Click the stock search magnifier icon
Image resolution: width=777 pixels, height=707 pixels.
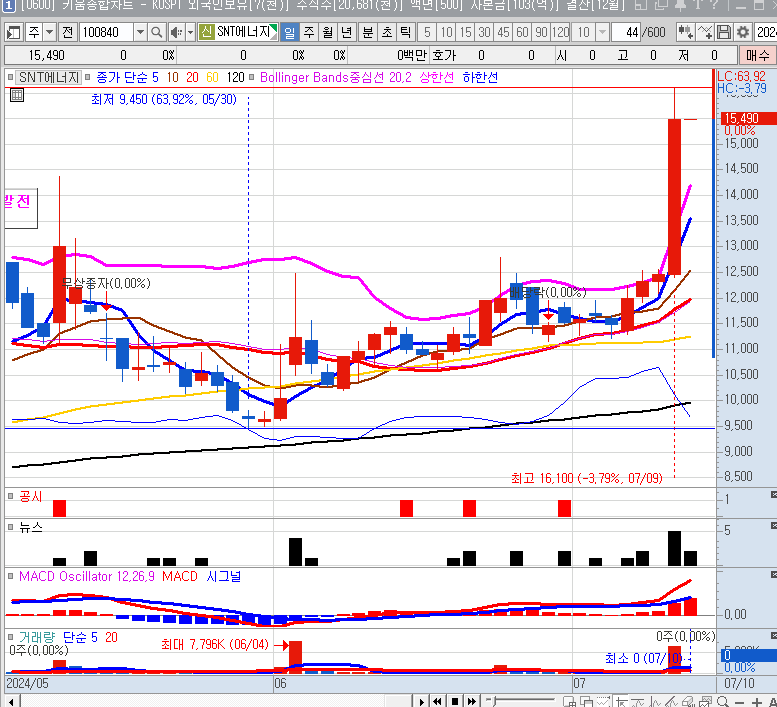click(x=157, y=32)
